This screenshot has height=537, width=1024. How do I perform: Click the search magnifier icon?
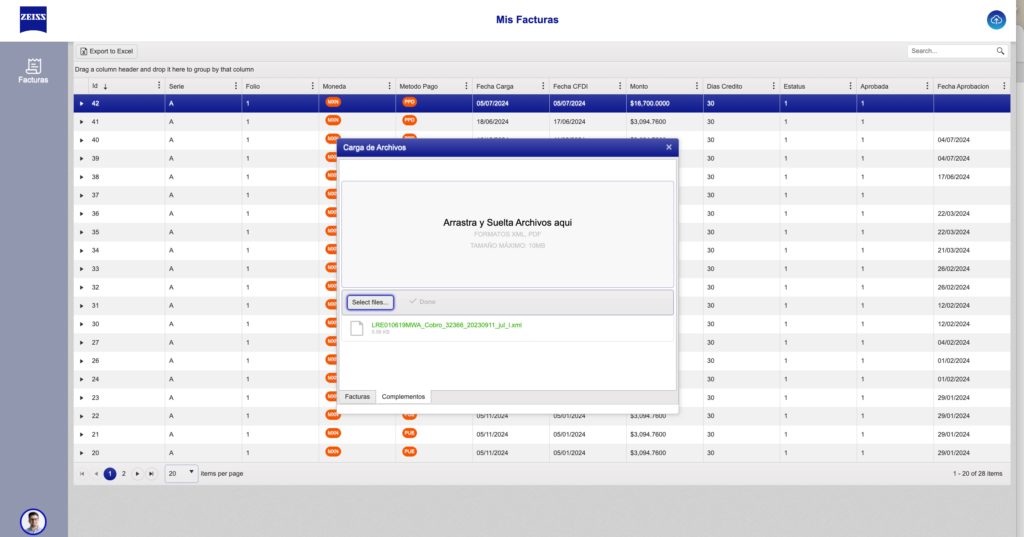(x=1000, y=51)
